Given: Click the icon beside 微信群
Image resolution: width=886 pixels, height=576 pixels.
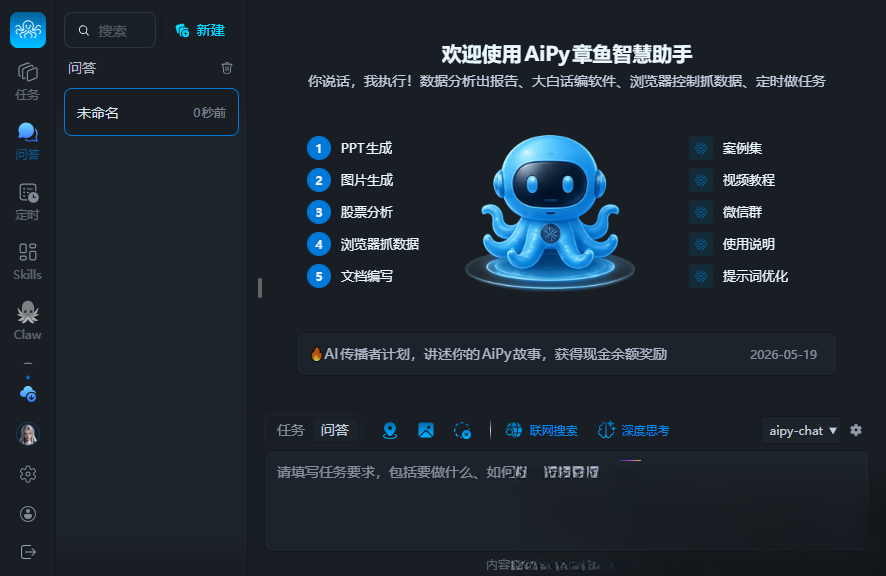Looking at the screenshot, I should [x=701, y=212].
